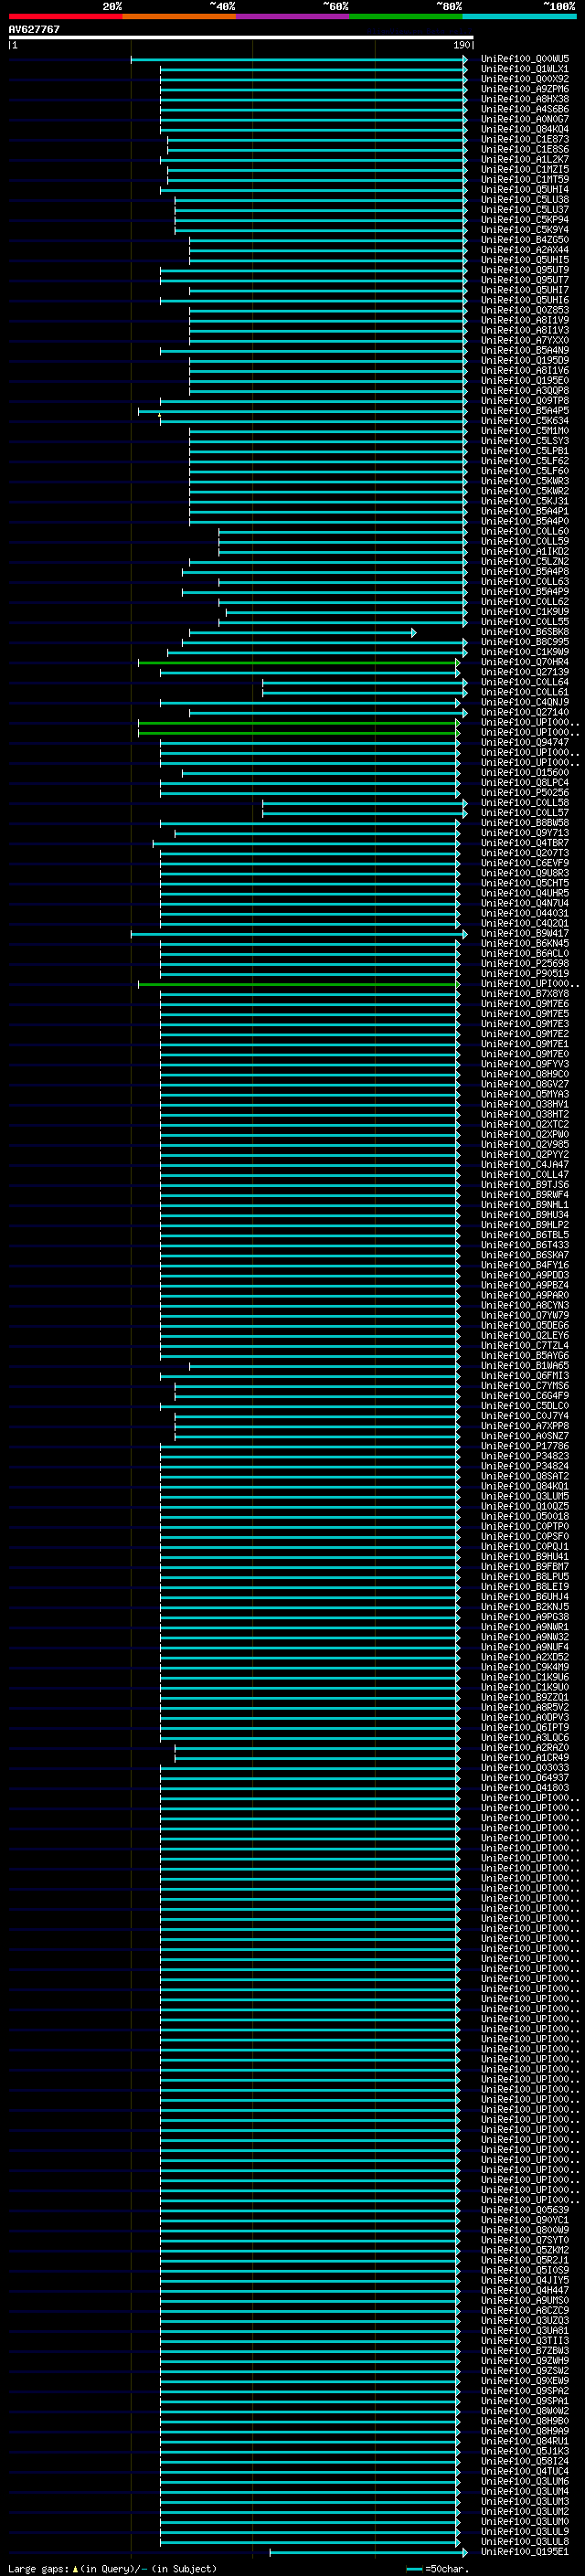Open hit UniRef100_B9FBM7
The height and width of the screenshot is (2576, 585).
525,1566
